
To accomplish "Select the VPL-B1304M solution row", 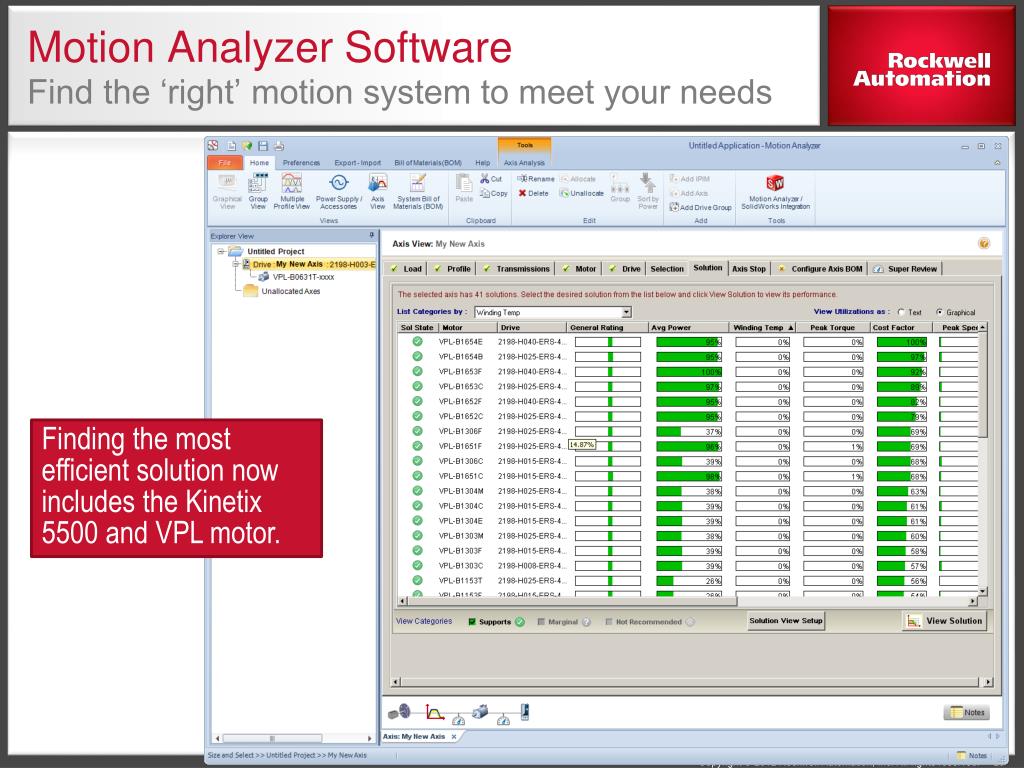I will 689,491.
